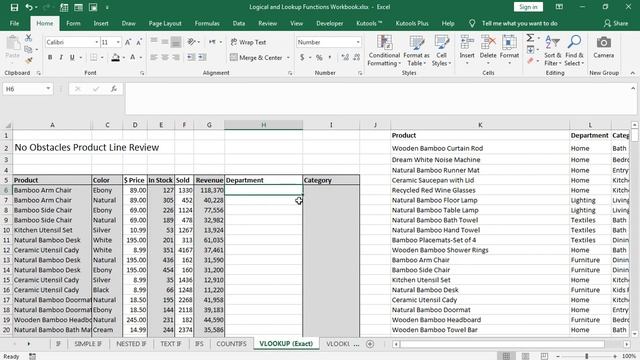
Task: Click the Accounting dollar format icon
Action: click(302, 58)
